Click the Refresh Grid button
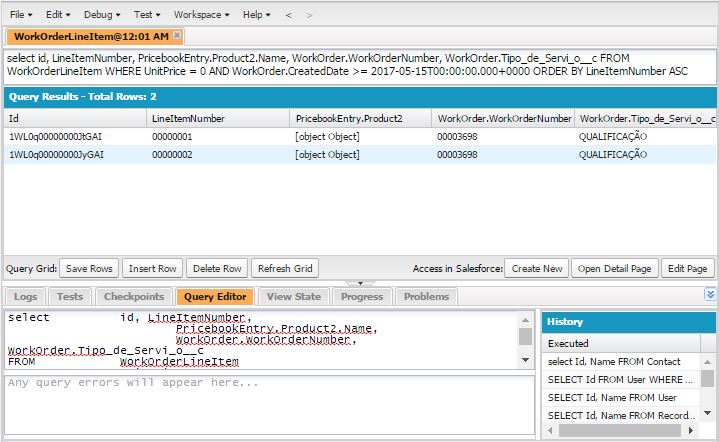Image resolution: width=719 pixels, height=442 pixels. pos(285,268)
